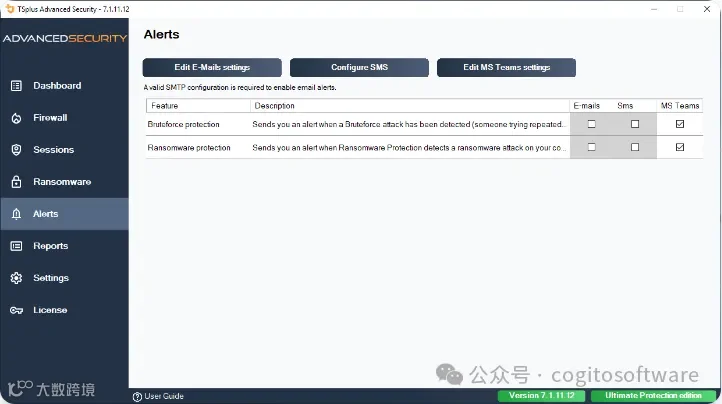
Task: Click the SMTP configuration required notice
Action: coord(240,88)
